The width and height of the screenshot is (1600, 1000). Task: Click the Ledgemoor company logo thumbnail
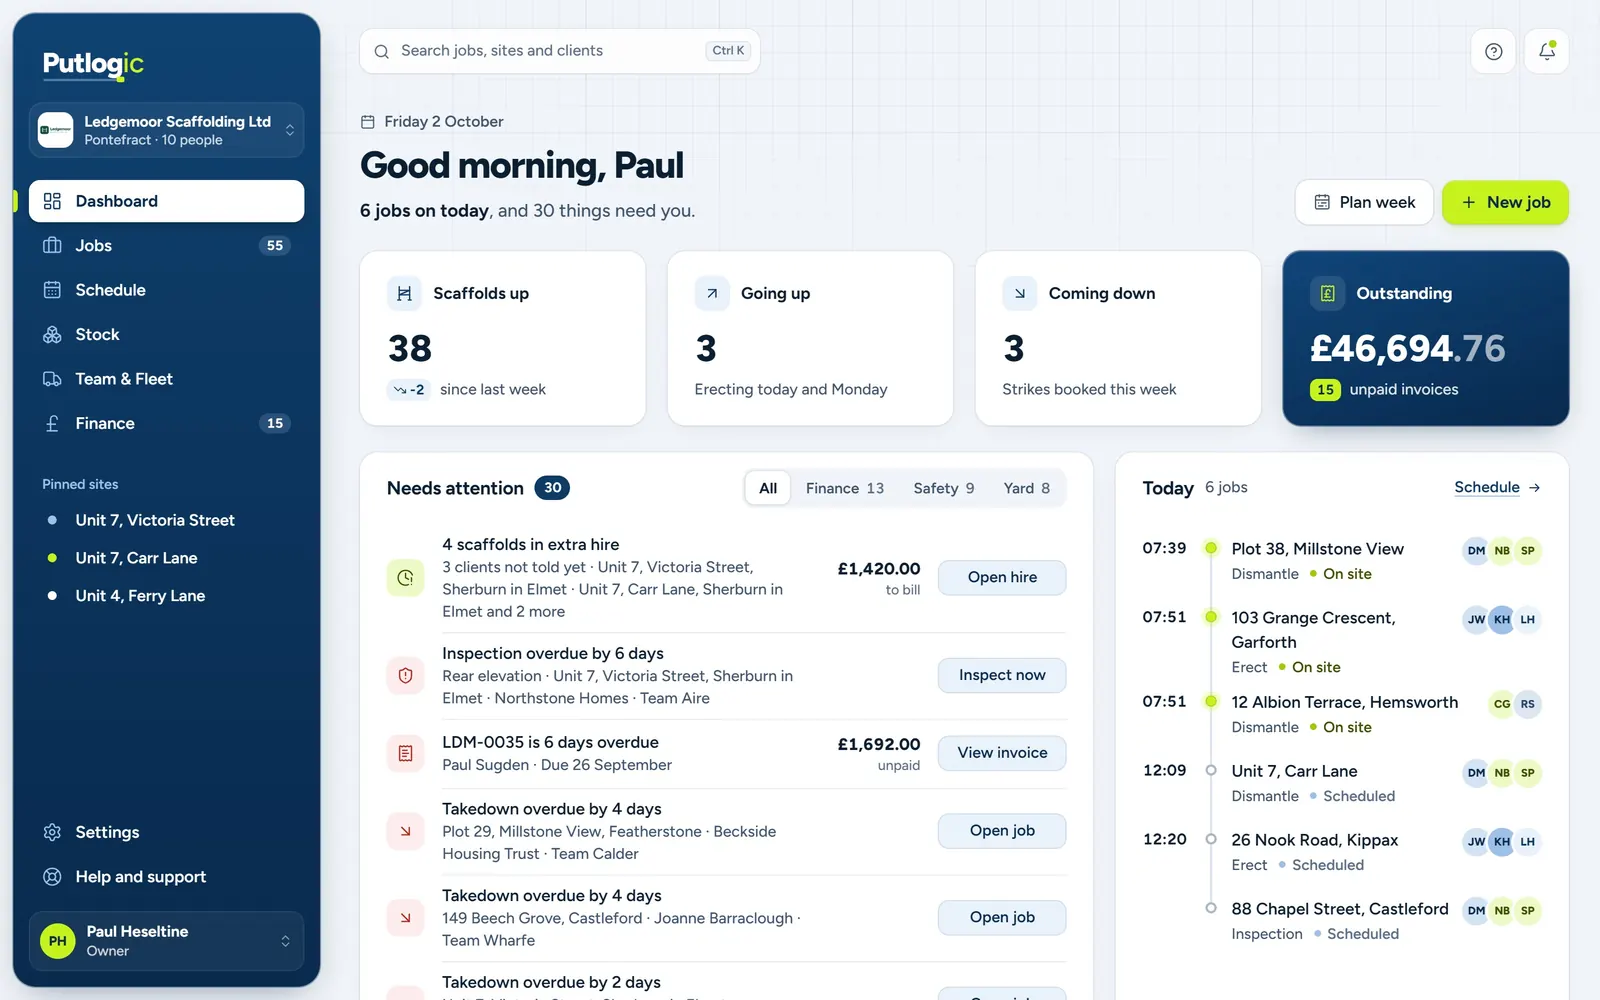point(56,130)
